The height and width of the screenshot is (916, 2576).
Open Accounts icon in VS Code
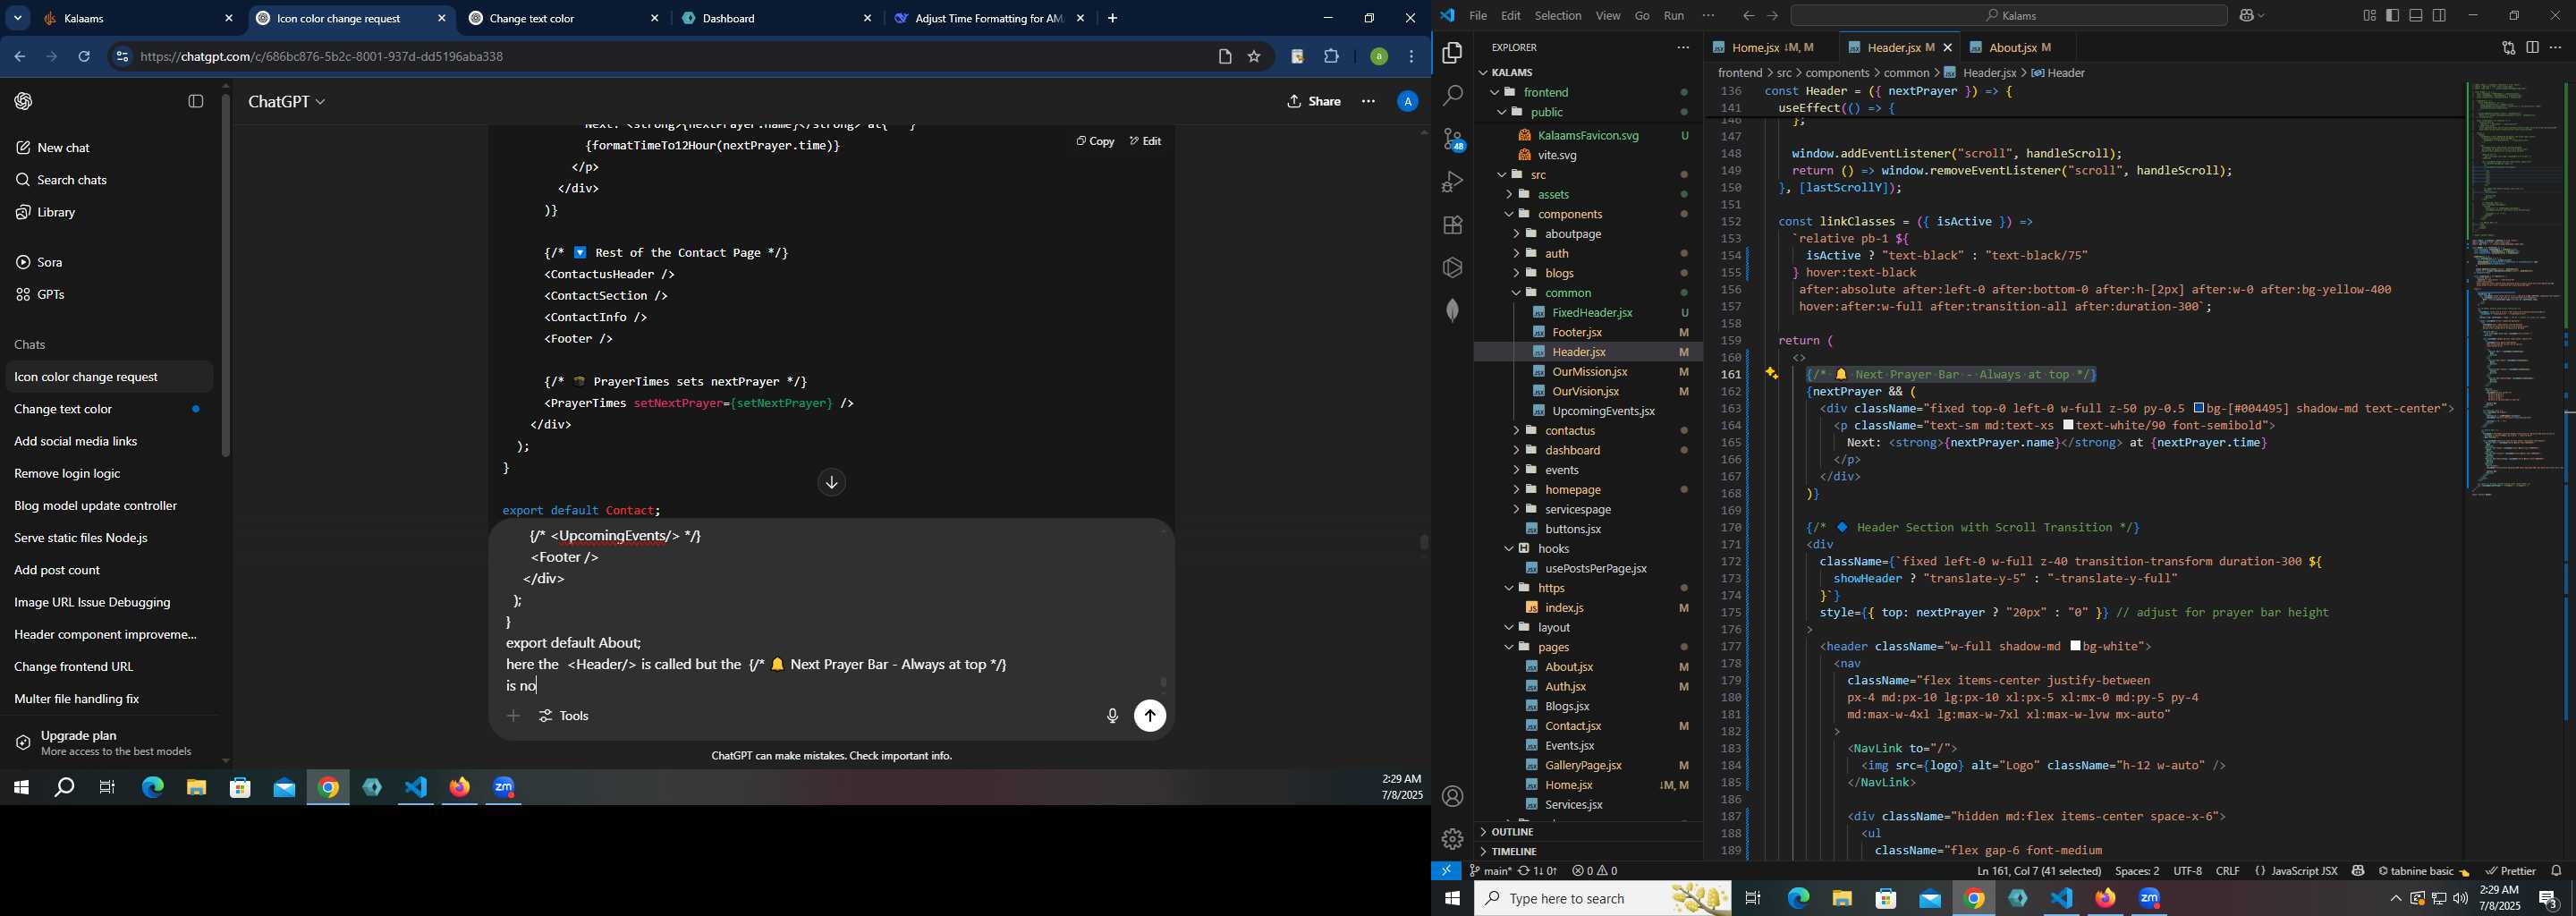pos(1452,797)
